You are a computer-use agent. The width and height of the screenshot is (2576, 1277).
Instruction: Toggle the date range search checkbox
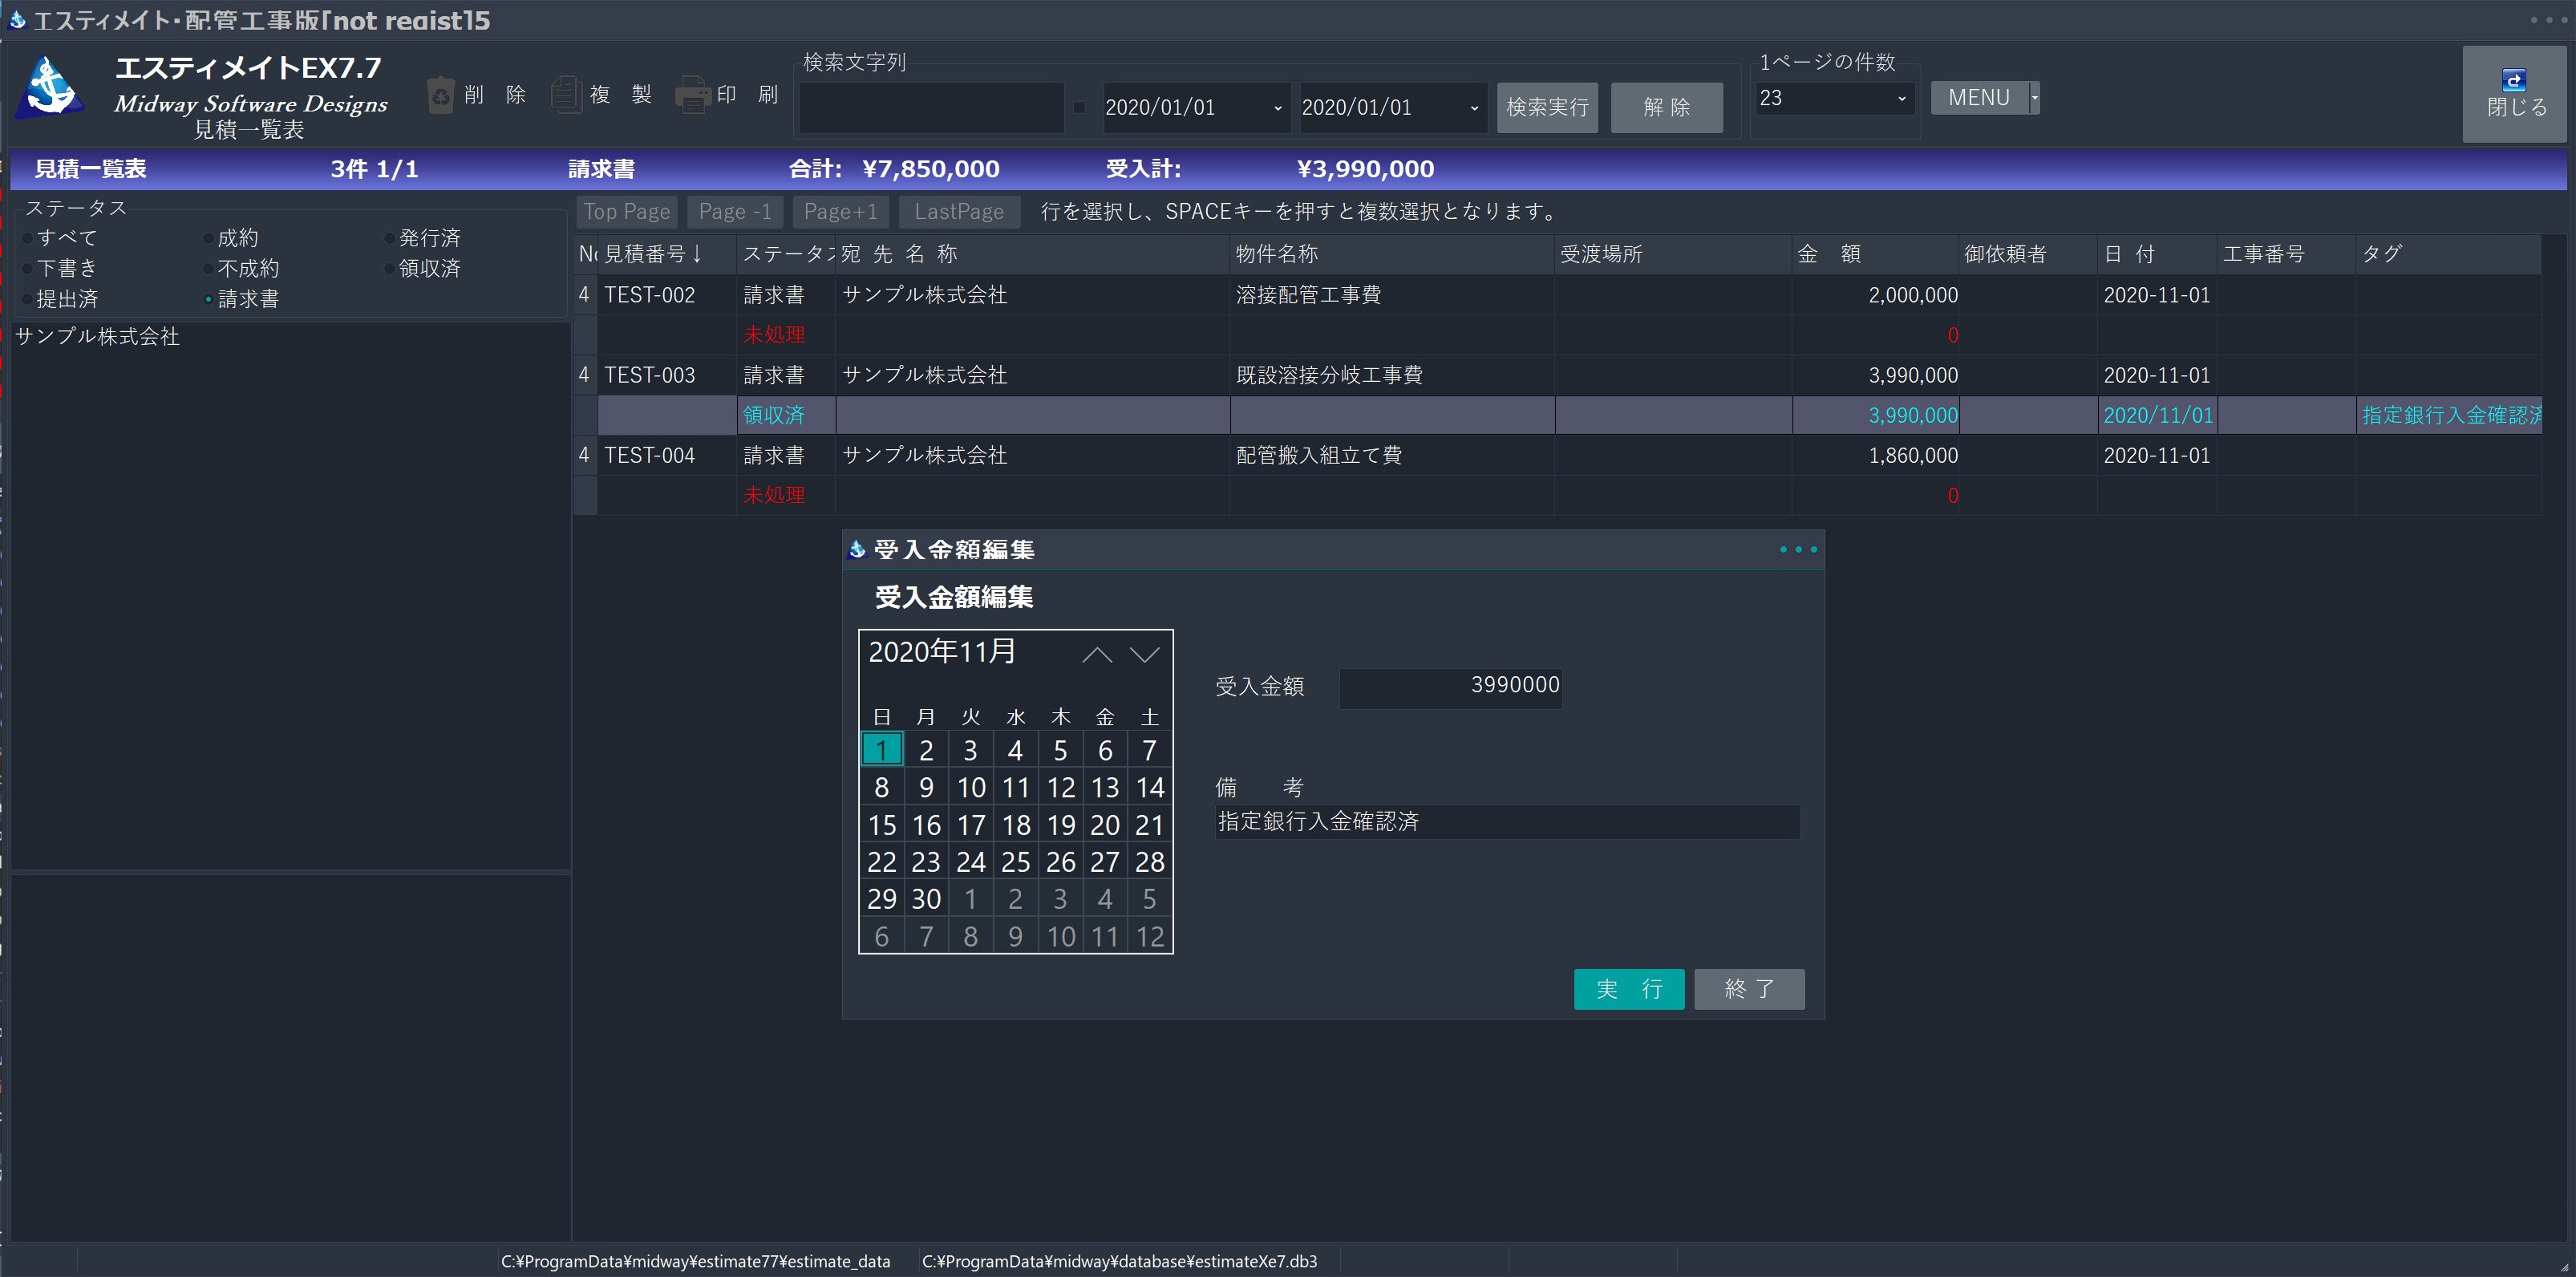1079,107
